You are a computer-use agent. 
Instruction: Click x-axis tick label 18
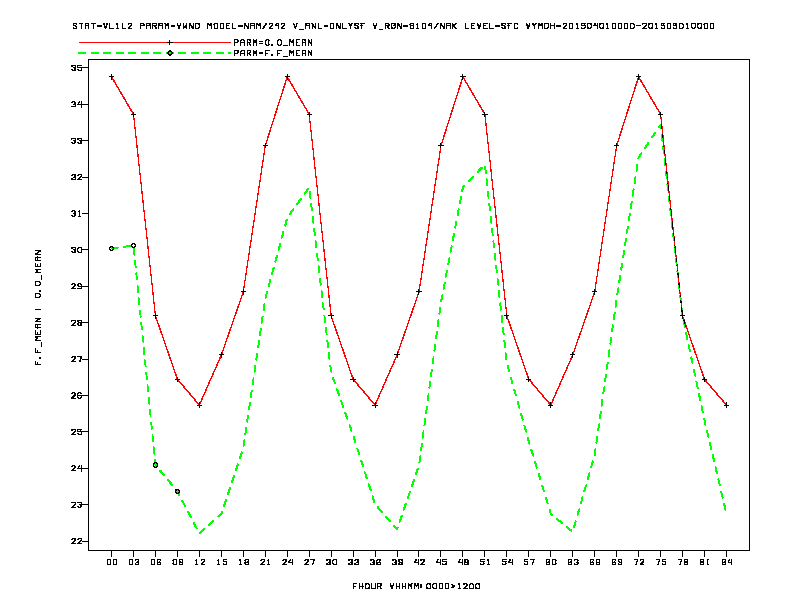pyautogui.click(x=243, y=562)
